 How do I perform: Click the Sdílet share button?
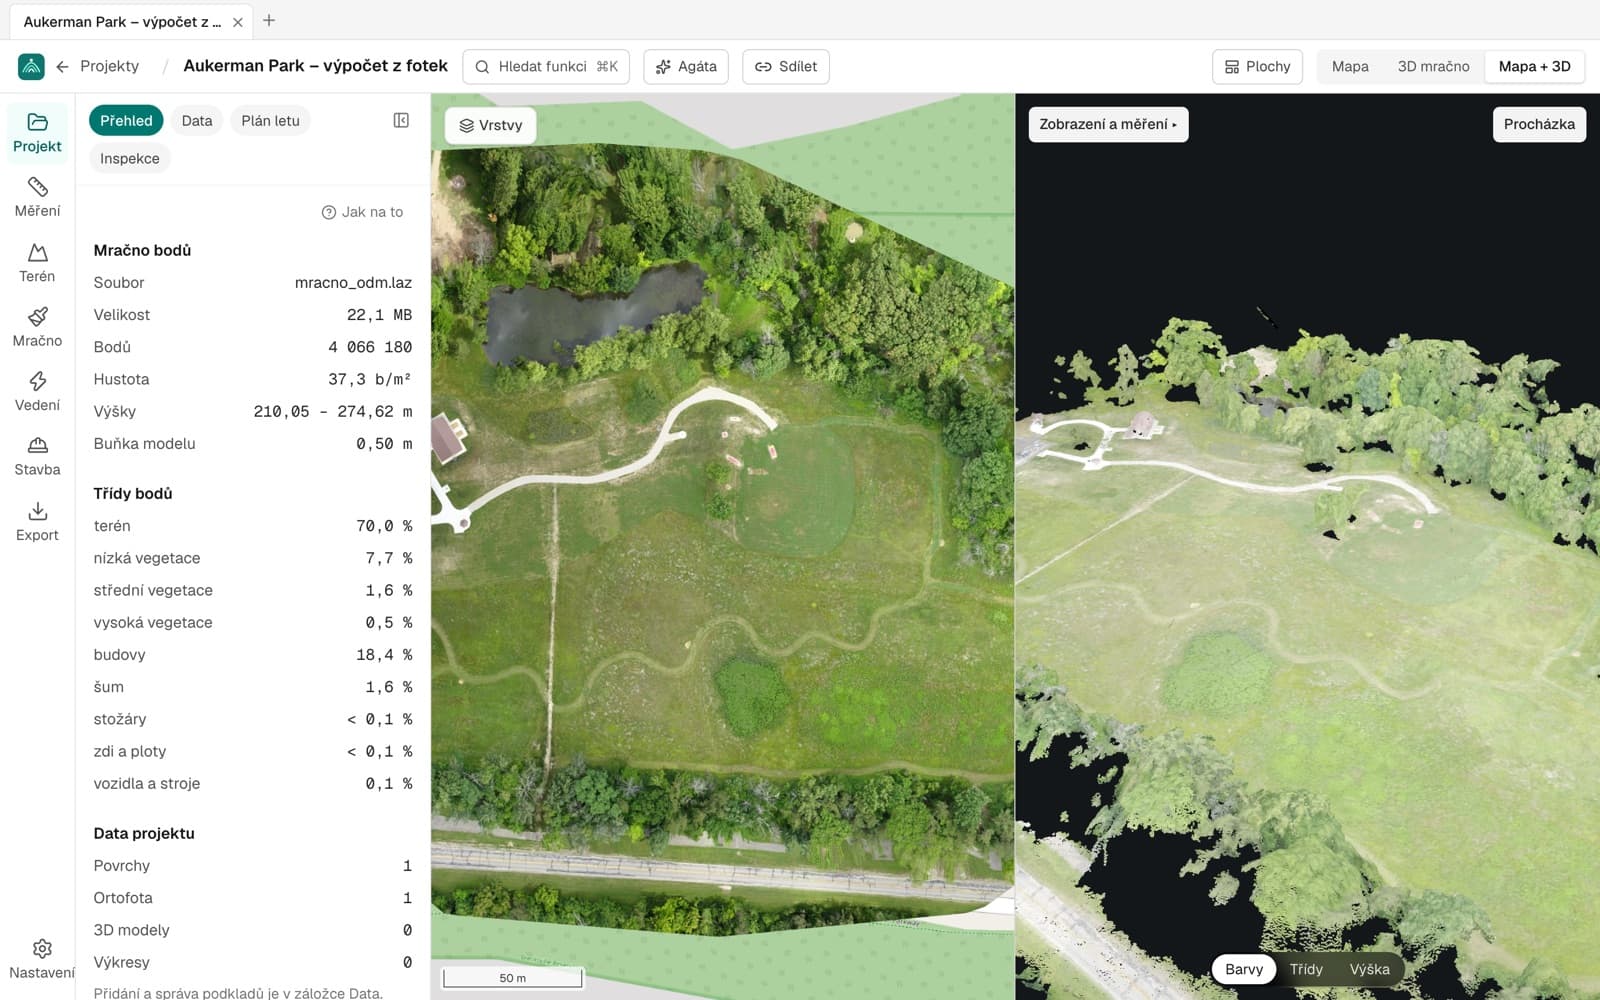pyautogui.click(x=786, y=66)
